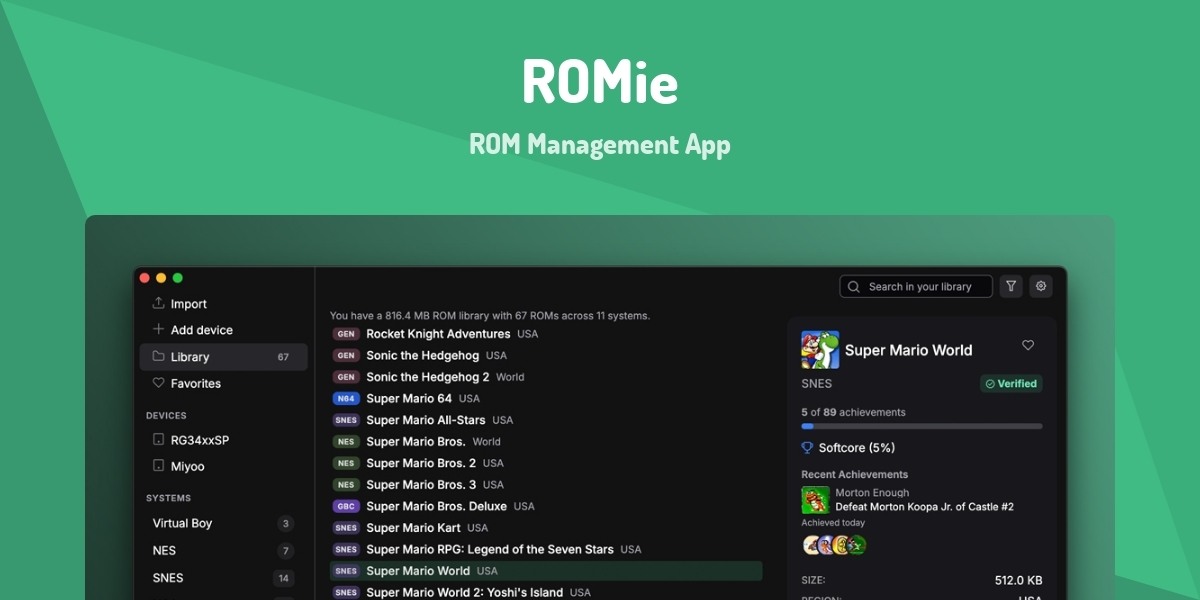Open the filter funnel button
The height and width of the screenshot is (600, 1200).
pyautogui.click(x=1011, y=287)
